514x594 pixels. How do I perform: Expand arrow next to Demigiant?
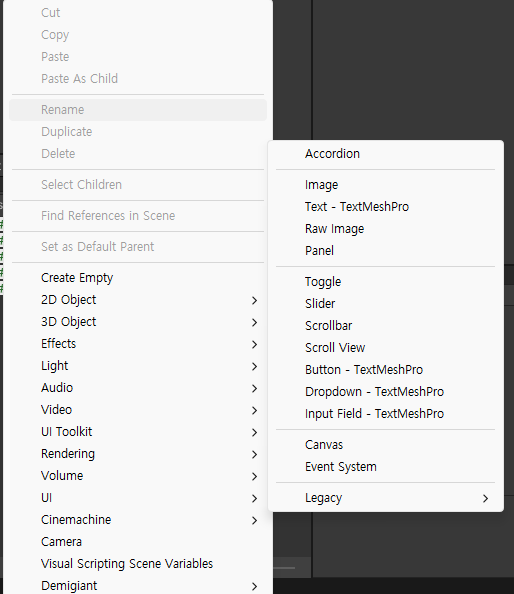pyautogui.click(x=255, y=586)
